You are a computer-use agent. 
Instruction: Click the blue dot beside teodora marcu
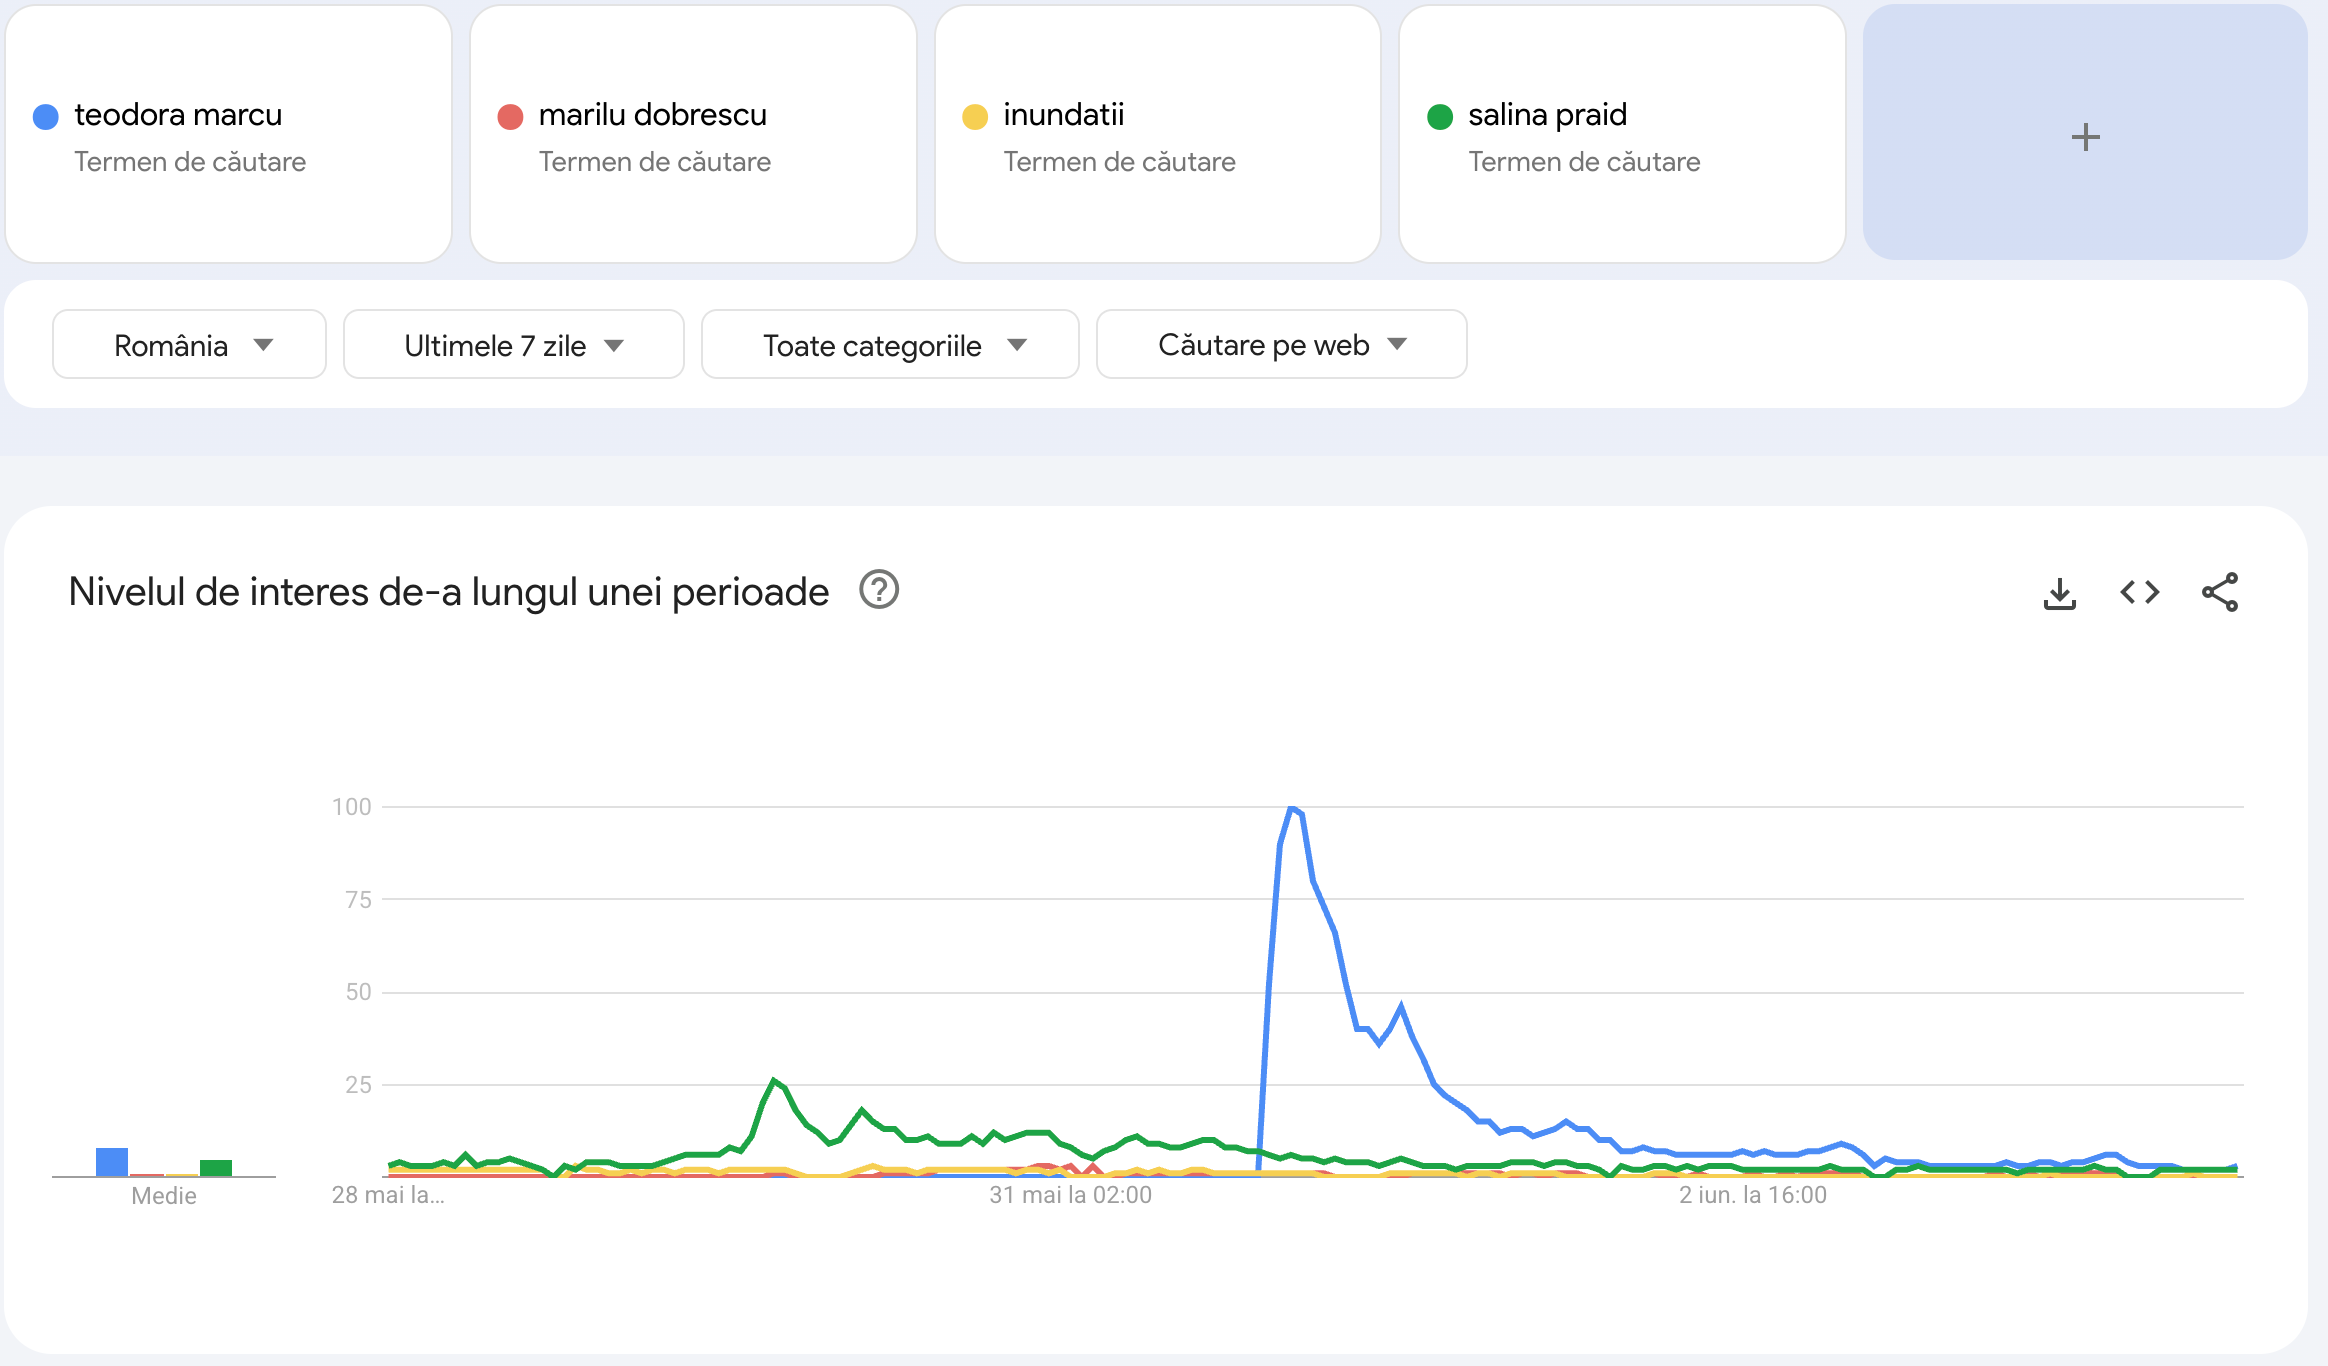click(x=46, y=117)
